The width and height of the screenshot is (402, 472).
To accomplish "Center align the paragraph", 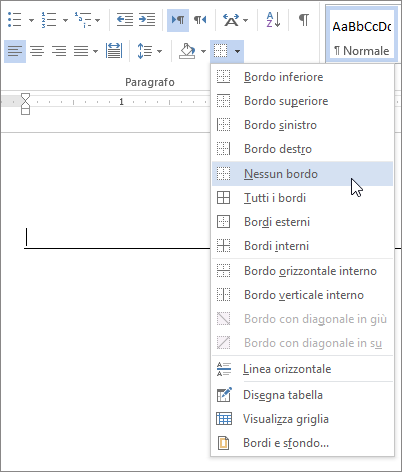I will [x=37, y=51].
